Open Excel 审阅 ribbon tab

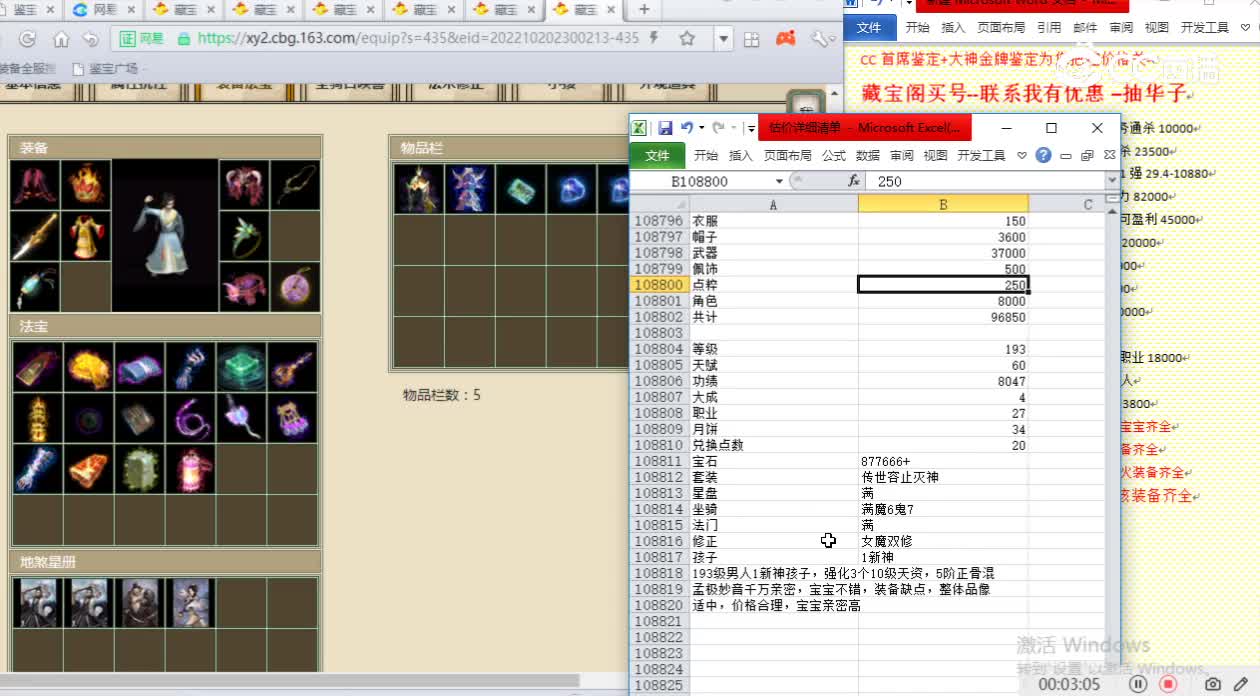click(x=902, y=155)
